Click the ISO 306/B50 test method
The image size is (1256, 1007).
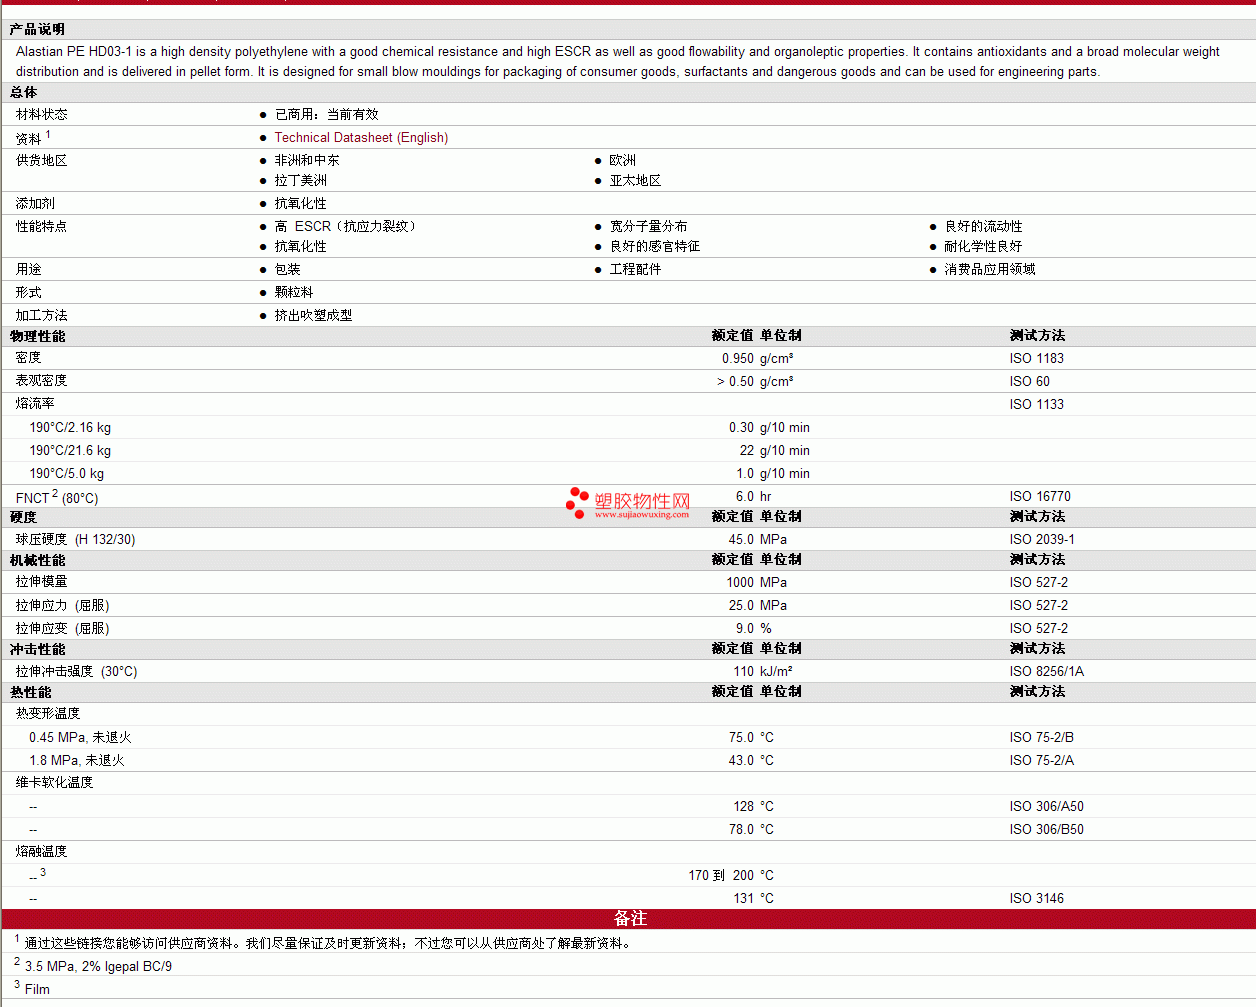click(x=1047, y=830)
